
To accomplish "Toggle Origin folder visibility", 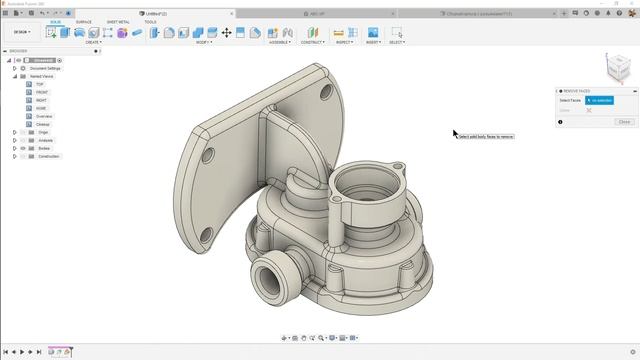I will pyautogui.click(x=23, y=132).
